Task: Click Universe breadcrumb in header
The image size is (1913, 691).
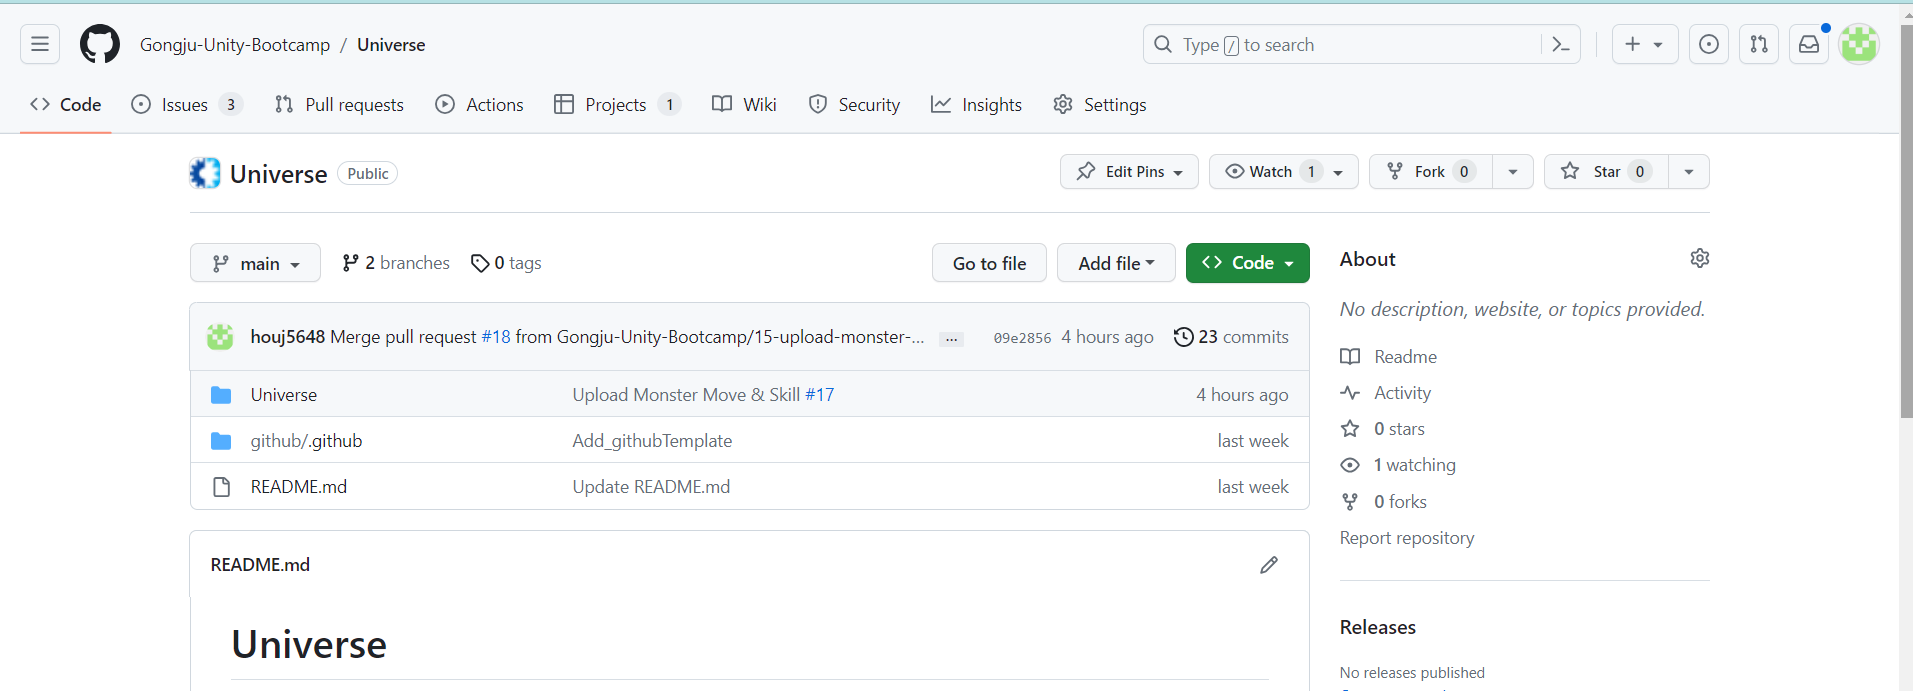Action: pos(391,45)
